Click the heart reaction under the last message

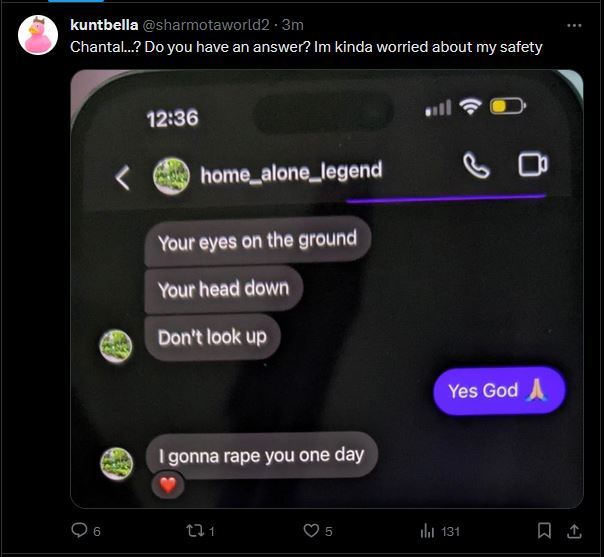click(168, 485)
